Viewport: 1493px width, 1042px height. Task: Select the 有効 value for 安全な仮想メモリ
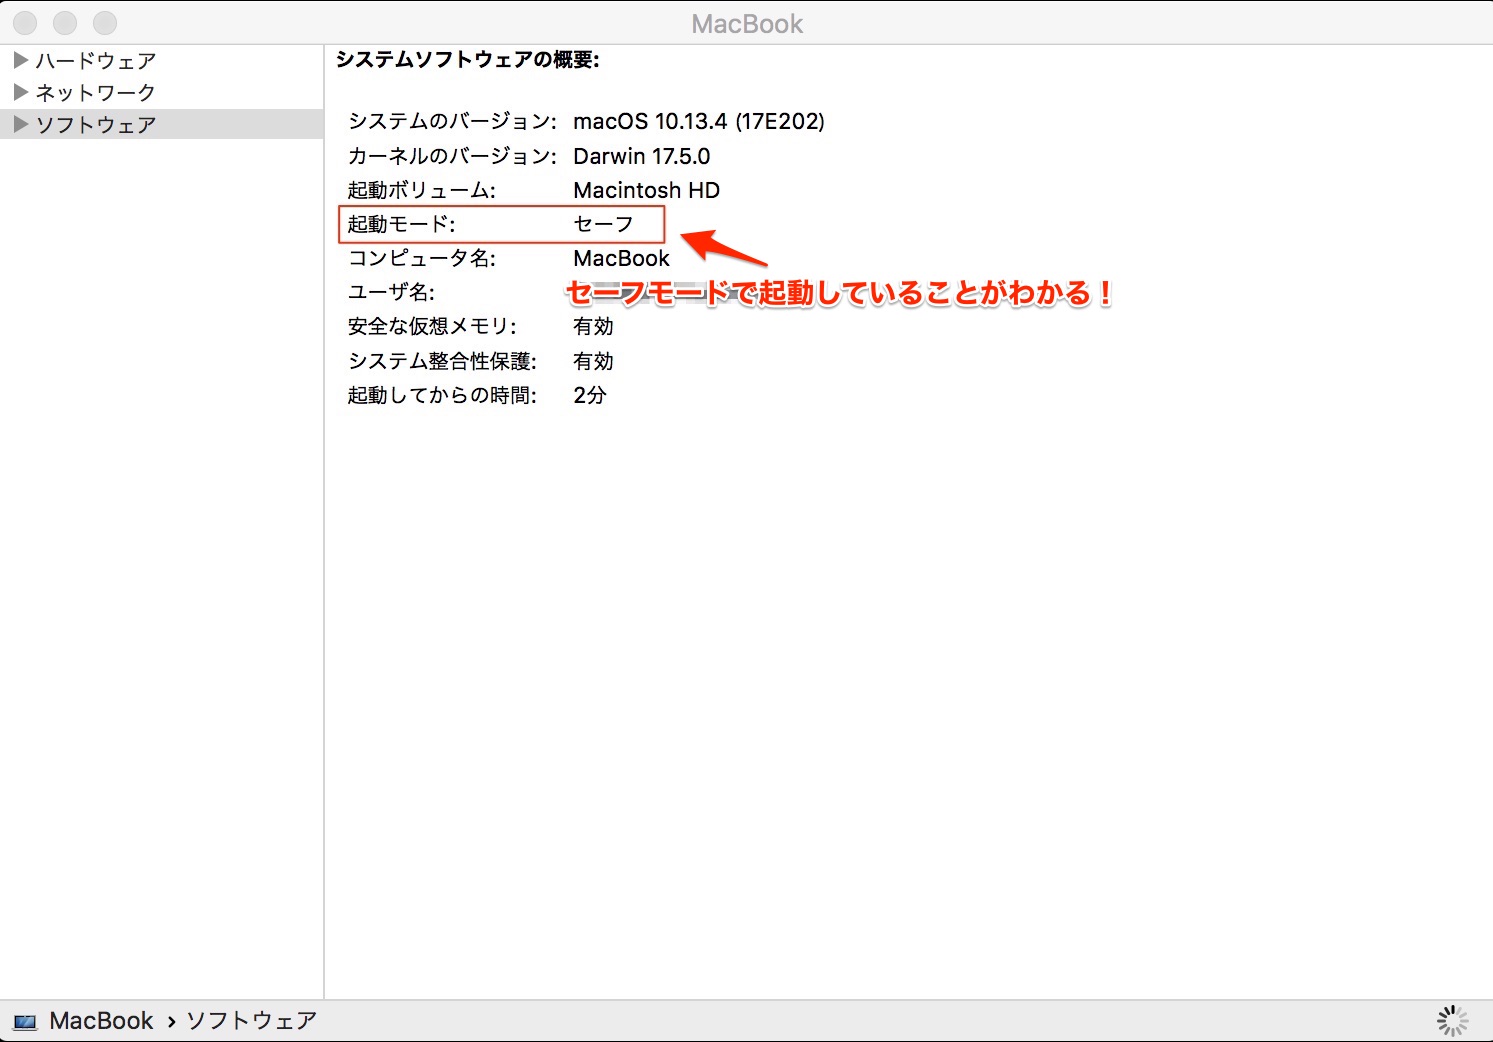point(593,326)
